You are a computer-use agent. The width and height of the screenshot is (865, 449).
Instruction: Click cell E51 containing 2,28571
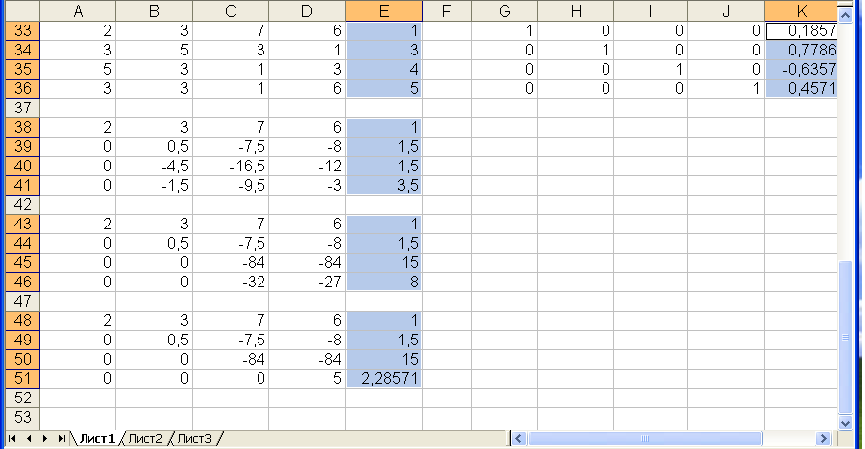[384, 378]
